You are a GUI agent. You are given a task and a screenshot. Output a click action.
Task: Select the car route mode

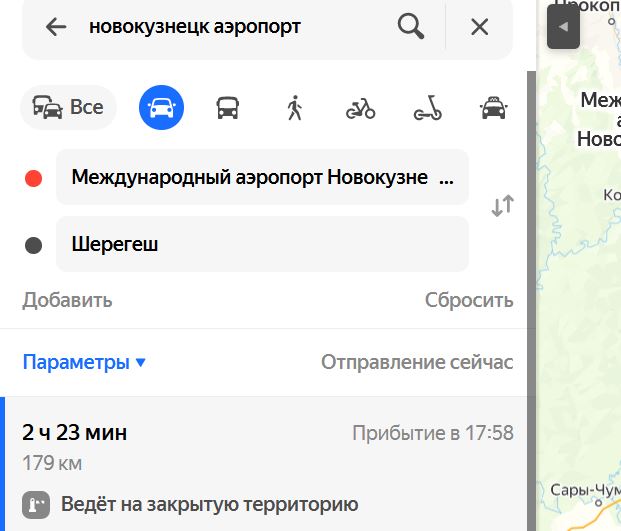coord(161,107)
